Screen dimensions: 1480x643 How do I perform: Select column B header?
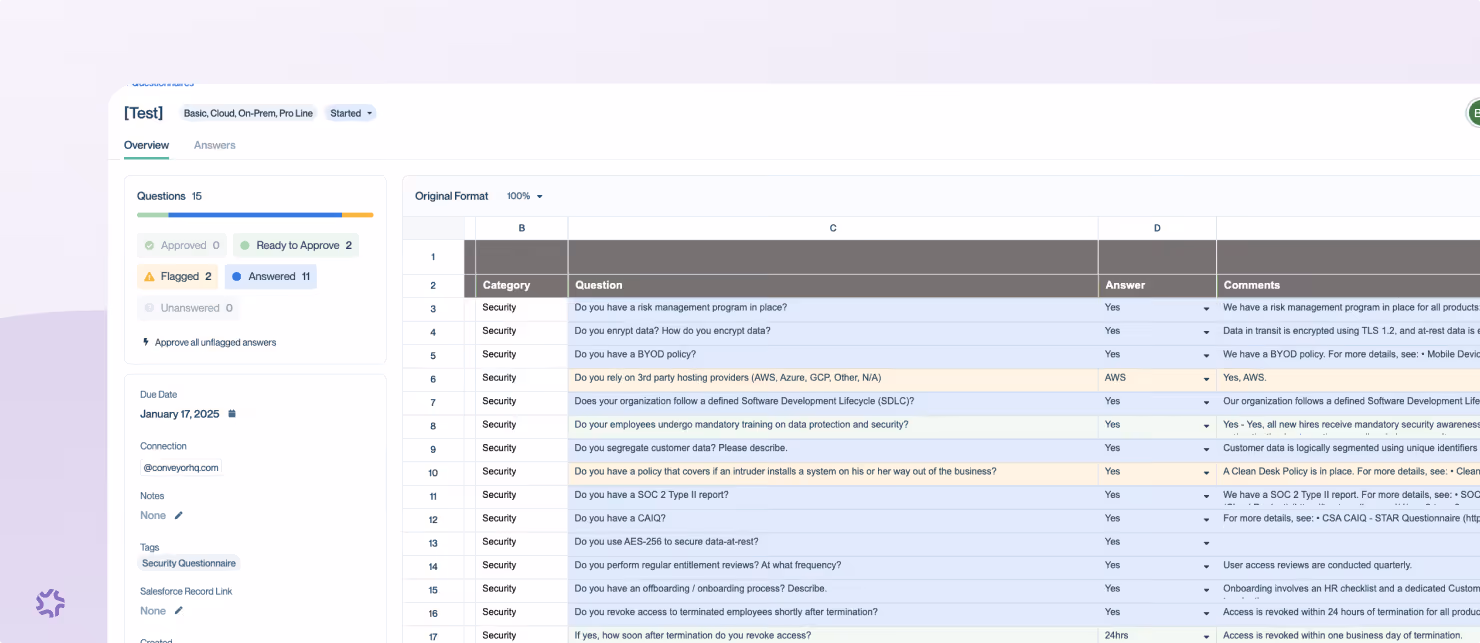click(522, 228)
